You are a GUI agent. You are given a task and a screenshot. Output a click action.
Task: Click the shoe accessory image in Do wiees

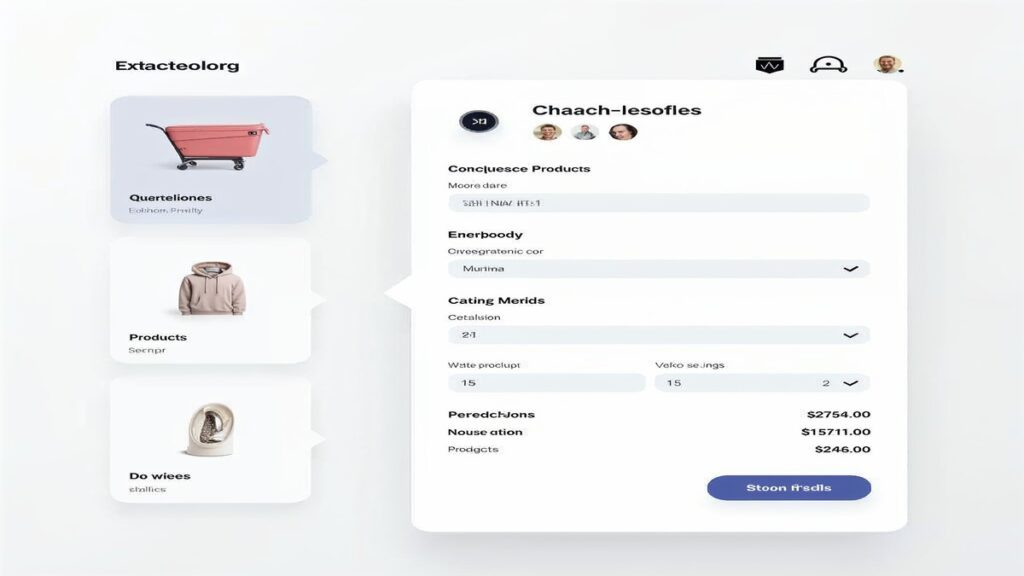(x=211, y=429)
